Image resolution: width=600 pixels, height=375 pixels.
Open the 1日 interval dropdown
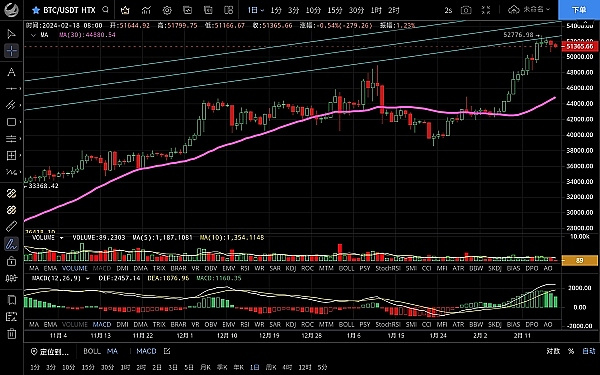point(256,10)
